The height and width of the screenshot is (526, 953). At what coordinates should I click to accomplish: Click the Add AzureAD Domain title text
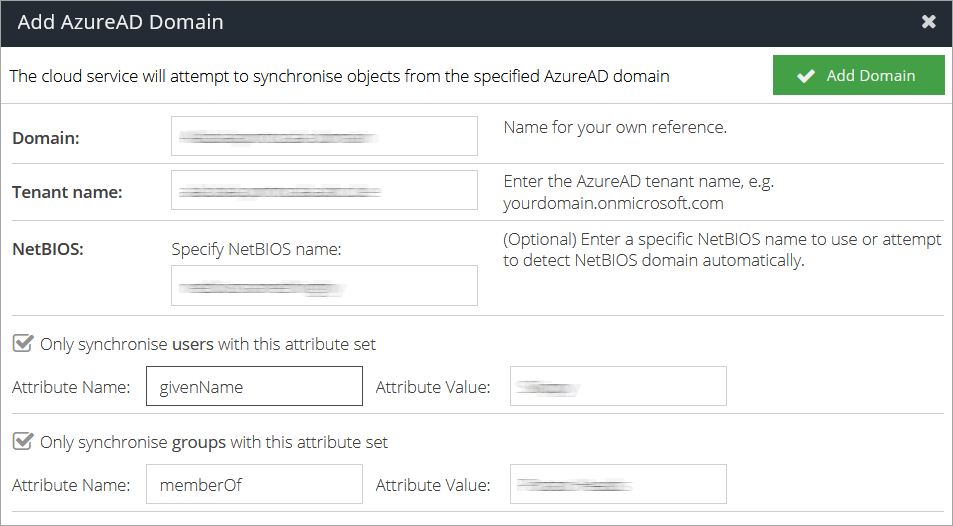click(120, 22)
